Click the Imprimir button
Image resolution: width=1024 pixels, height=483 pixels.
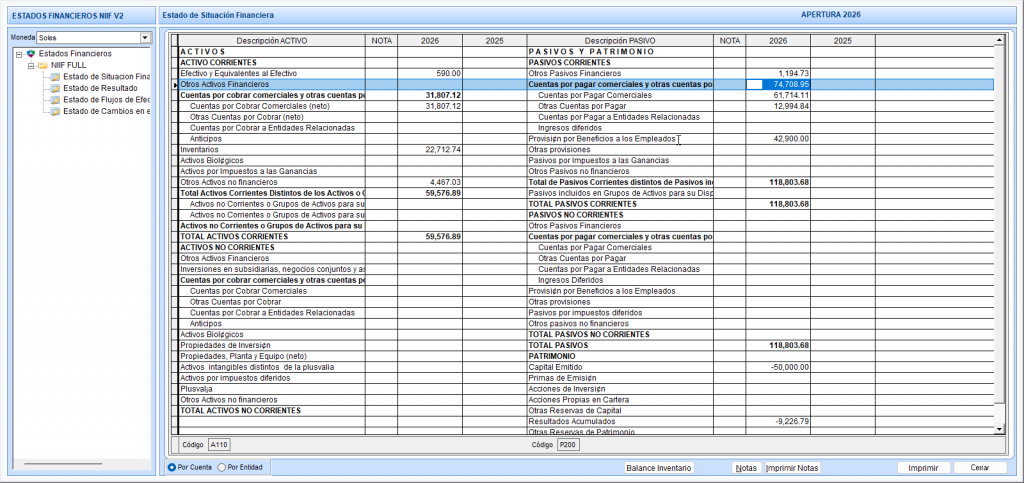click(x=923, y=468)
